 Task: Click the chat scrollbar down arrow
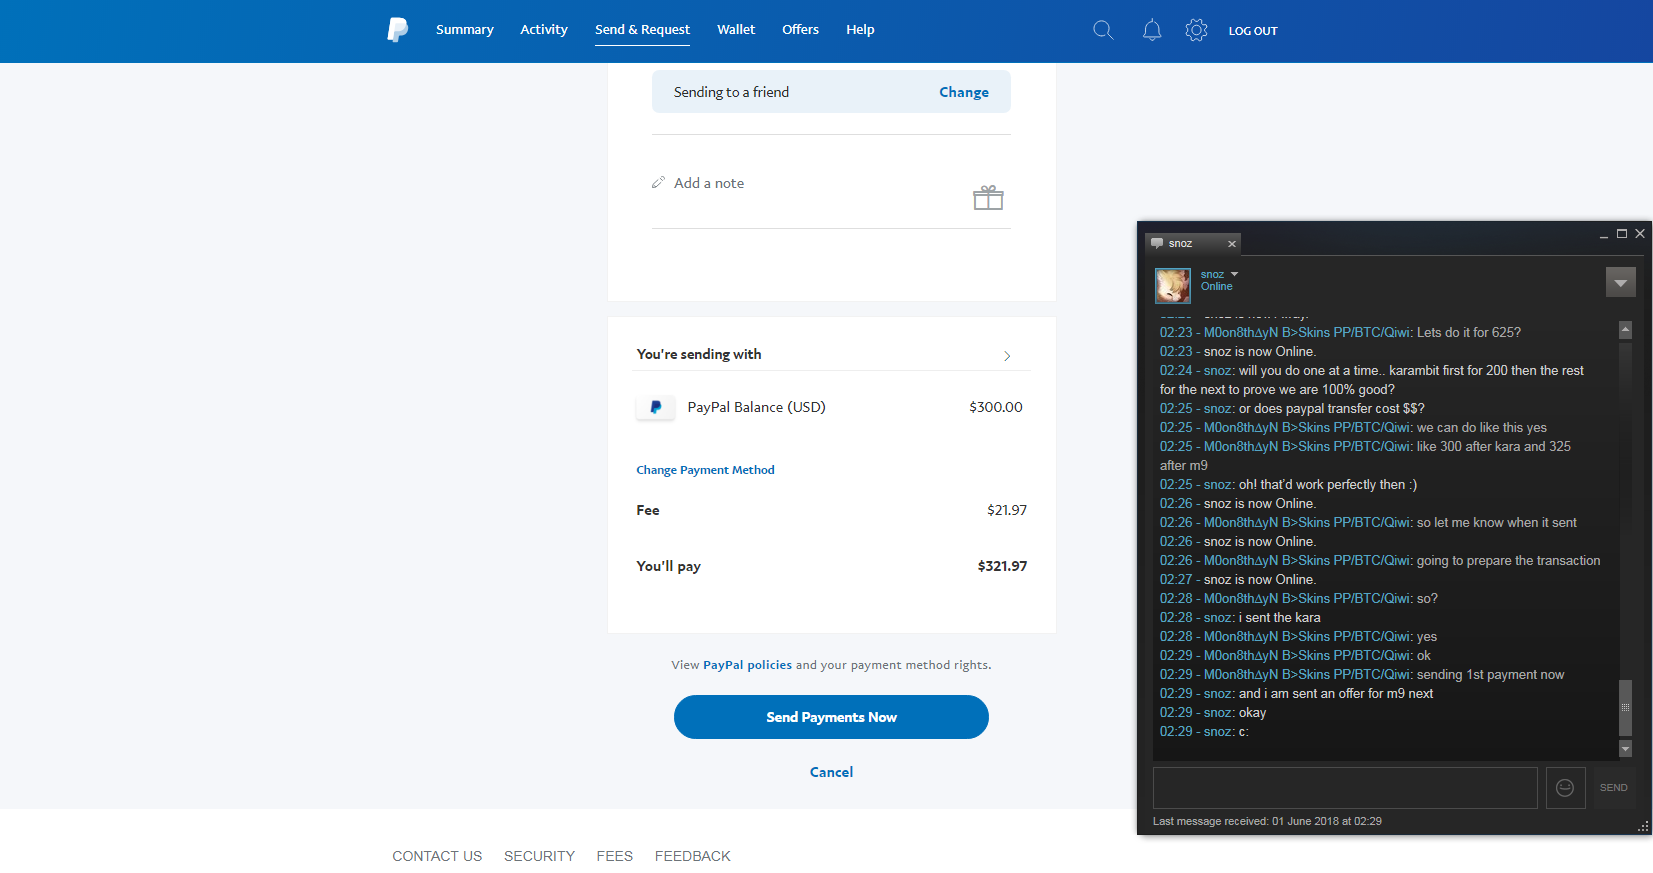(x=1625, y=748)
